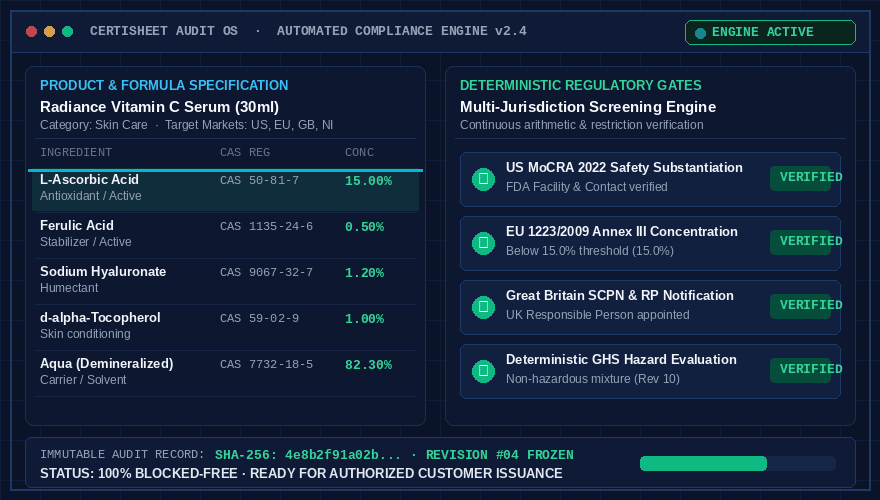Image resolution: width=880 pixels, height=500 pixels.
Task: Select the d-alpha-Tocopherol ingredient row
Action: coord(226,327)
